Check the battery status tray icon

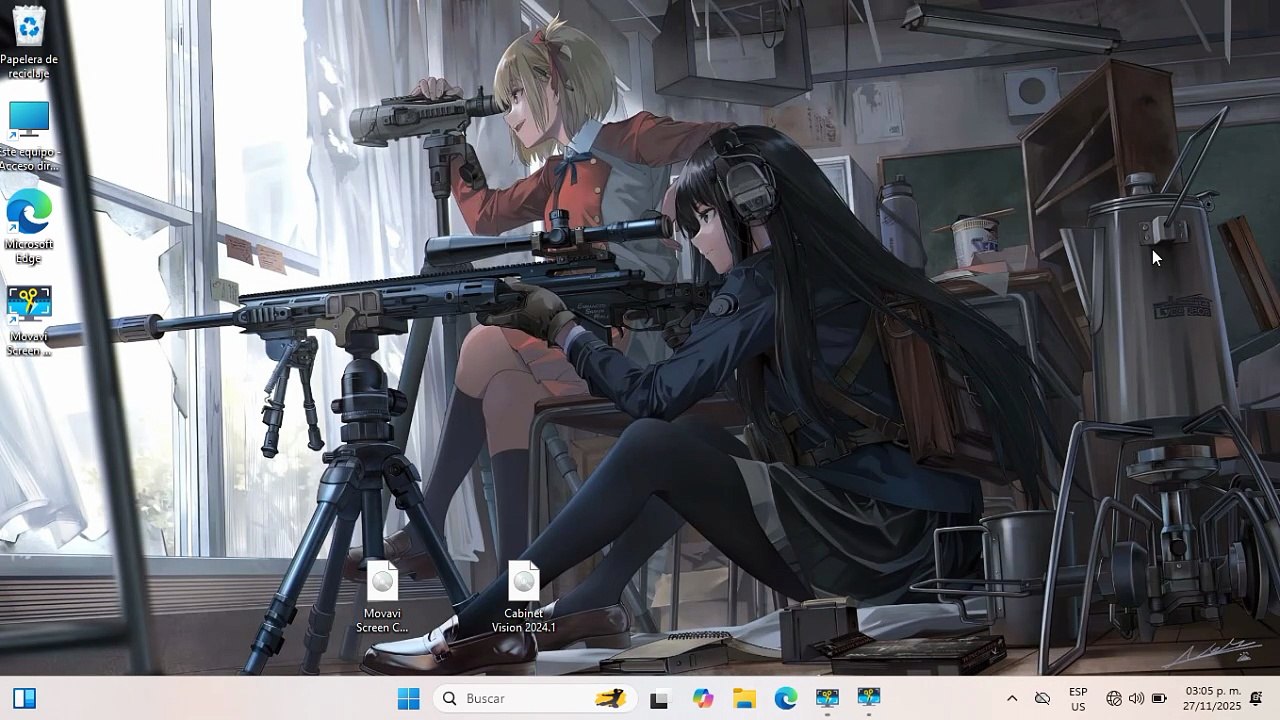point(1159,698)
